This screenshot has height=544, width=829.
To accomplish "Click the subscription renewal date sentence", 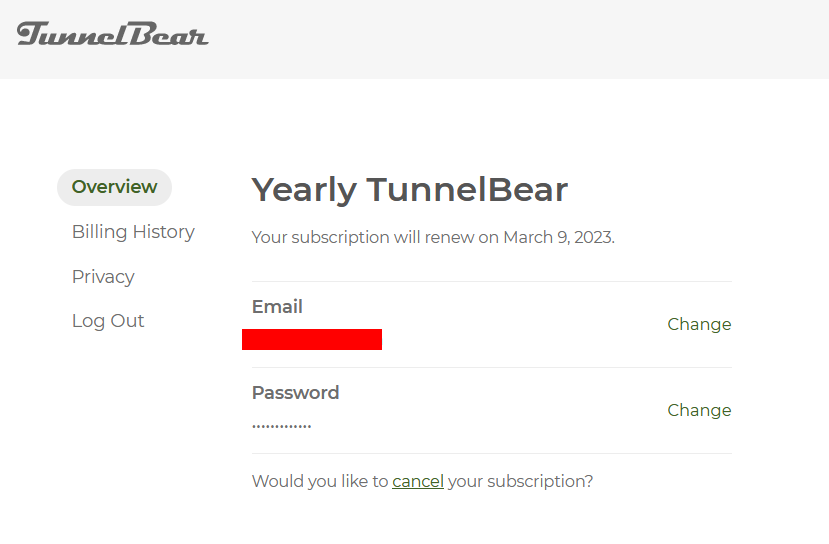I will coord(433,237).
